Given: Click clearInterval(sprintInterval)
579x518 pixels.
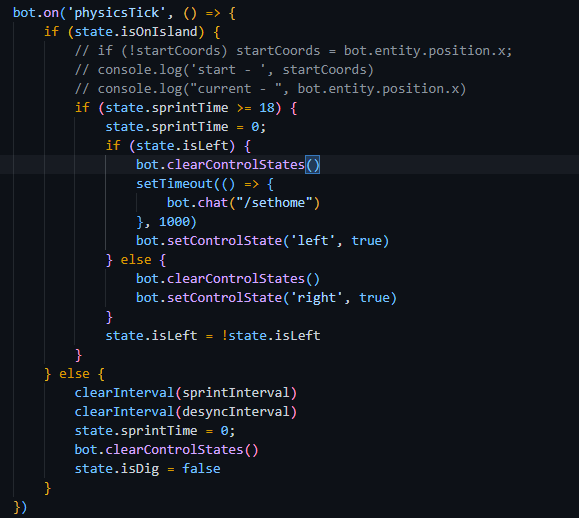Looking at the screenshot, I should coord(186,393).
